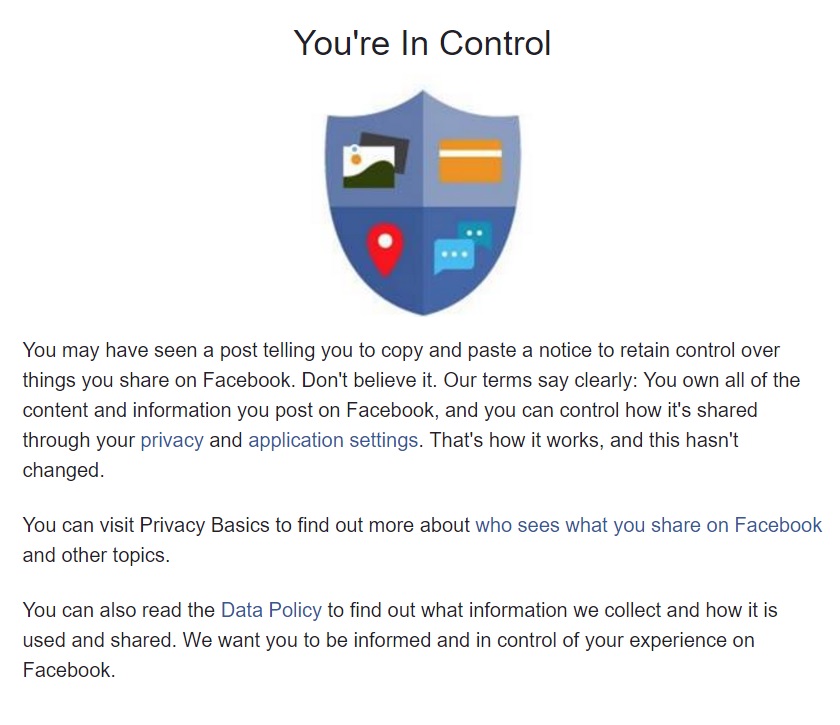Screen dimensions: 840x725
Task: Click 'and other topics.' text
Action: pyautogui.click(x=96, y=555)
